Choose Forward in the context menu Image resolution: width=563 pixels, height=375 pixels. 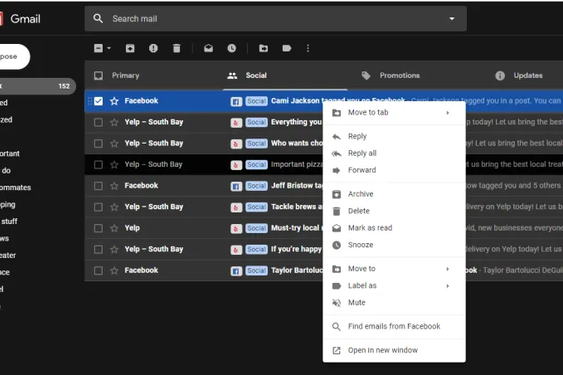394,170
